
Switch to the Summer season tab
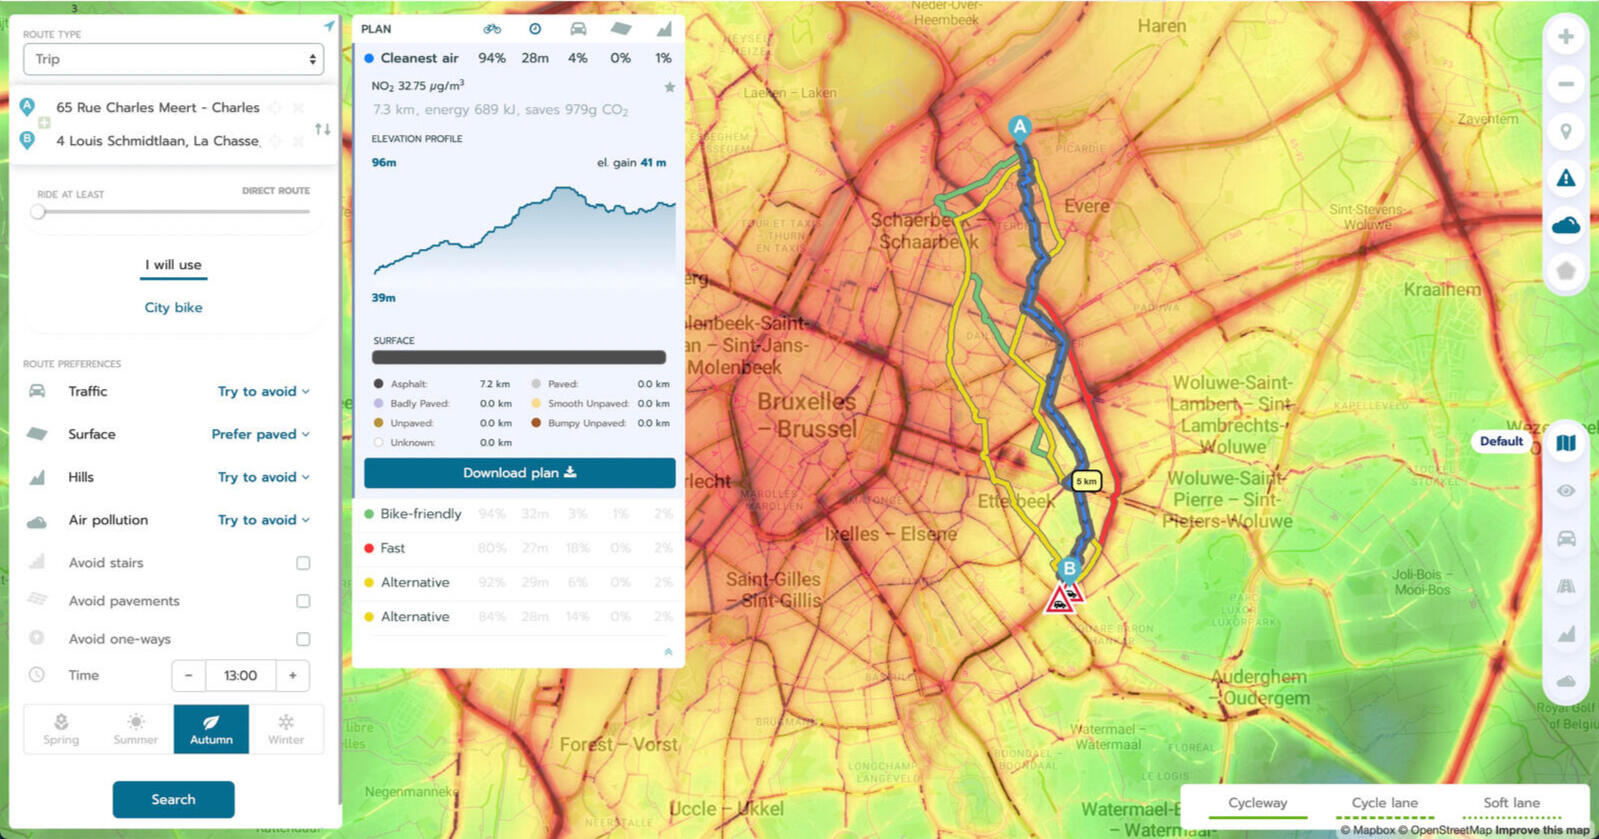(136, 729)
